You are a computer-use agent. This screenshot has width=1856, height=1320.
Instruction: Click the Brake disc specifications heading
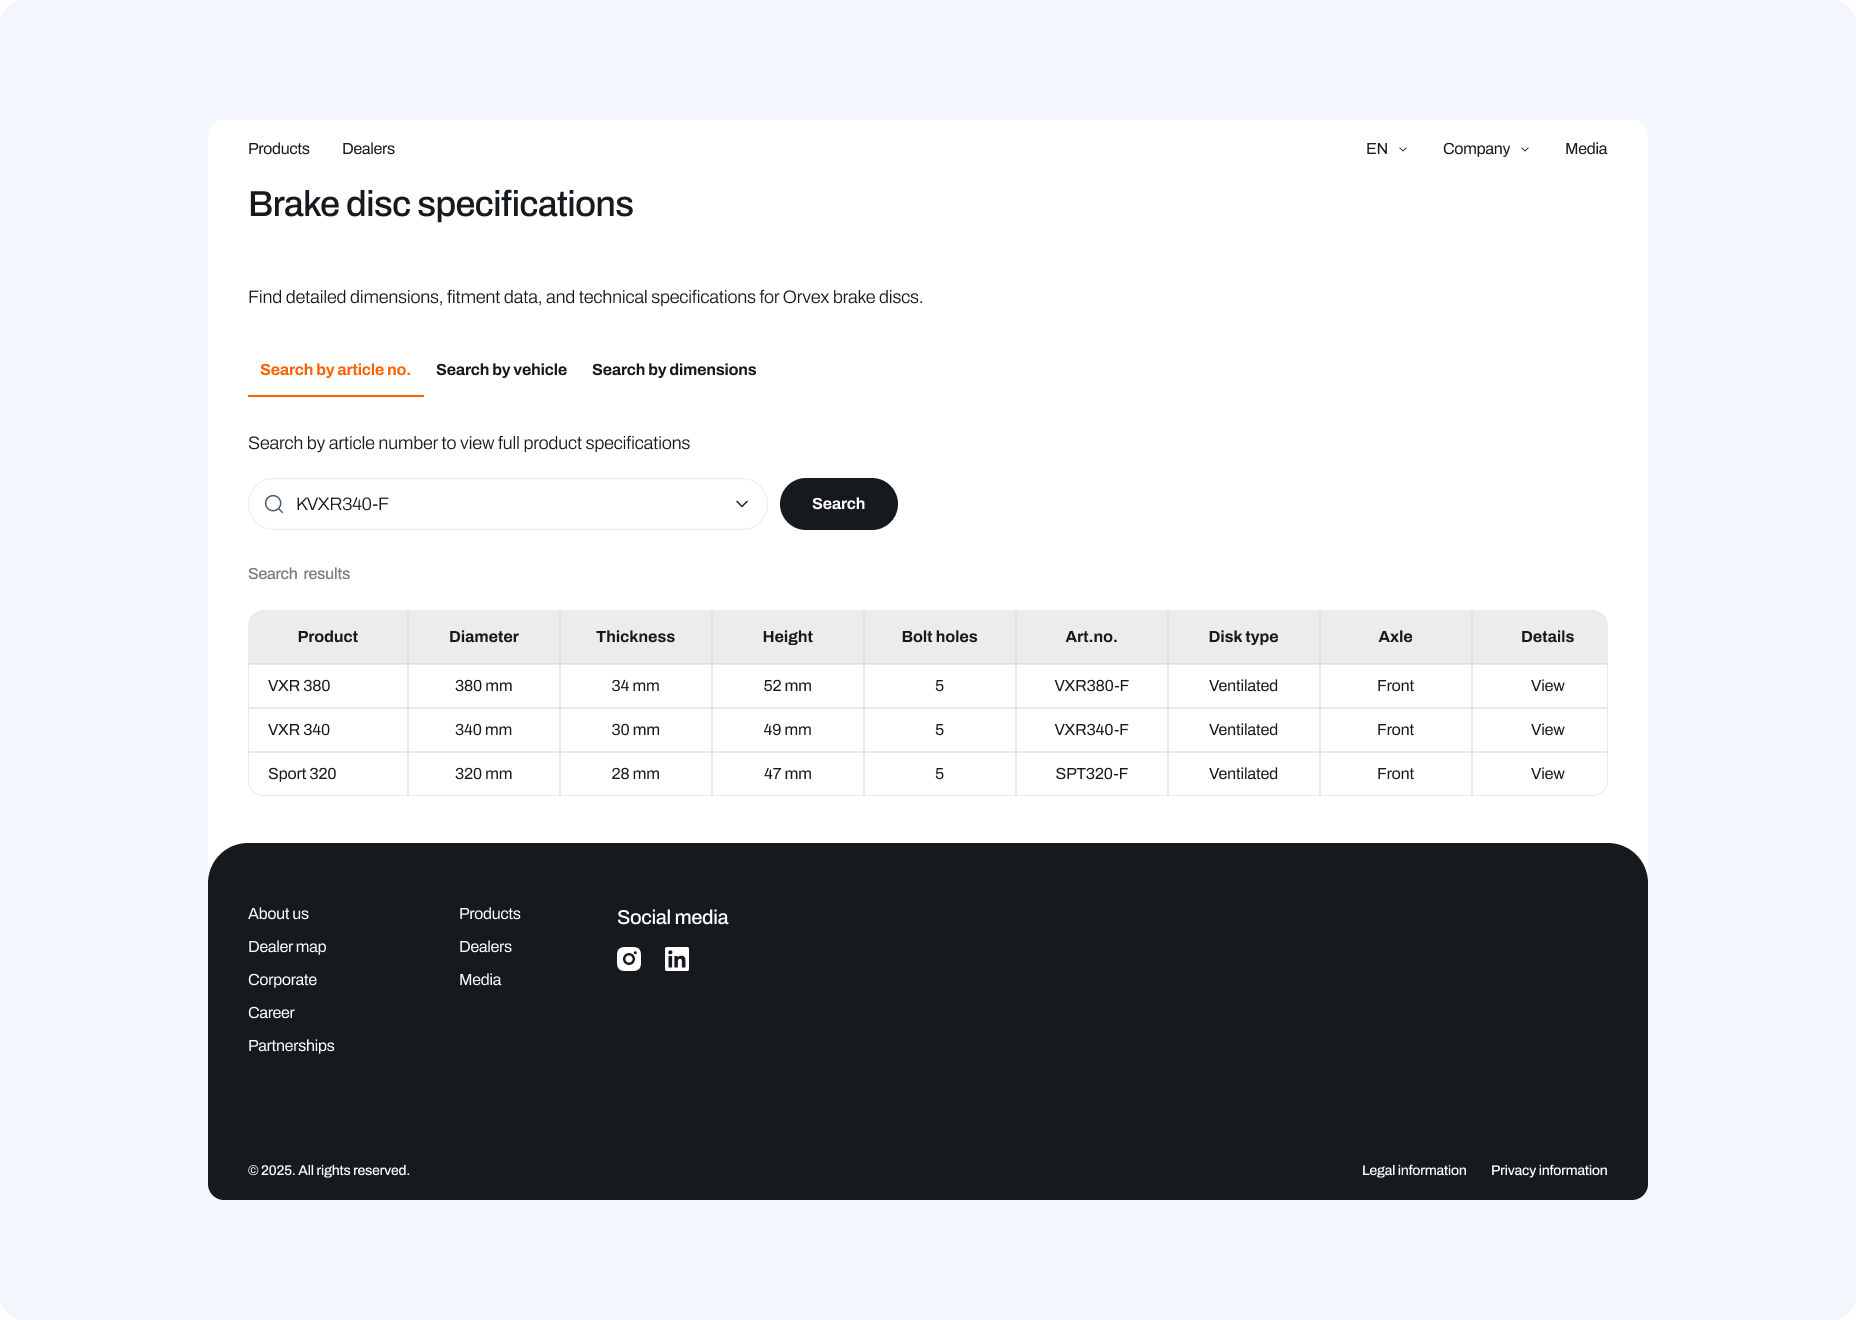point(441,204)
